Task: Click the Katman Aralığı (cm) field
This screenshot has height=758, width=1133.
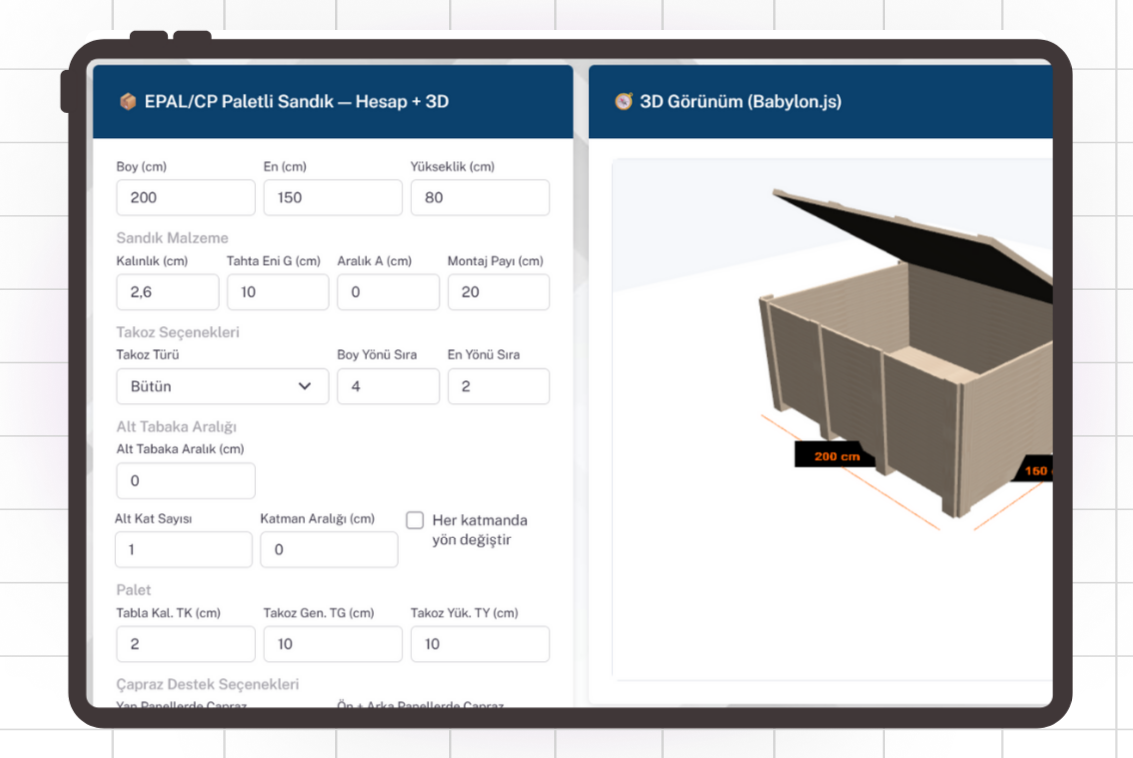Action: point(328,549)
